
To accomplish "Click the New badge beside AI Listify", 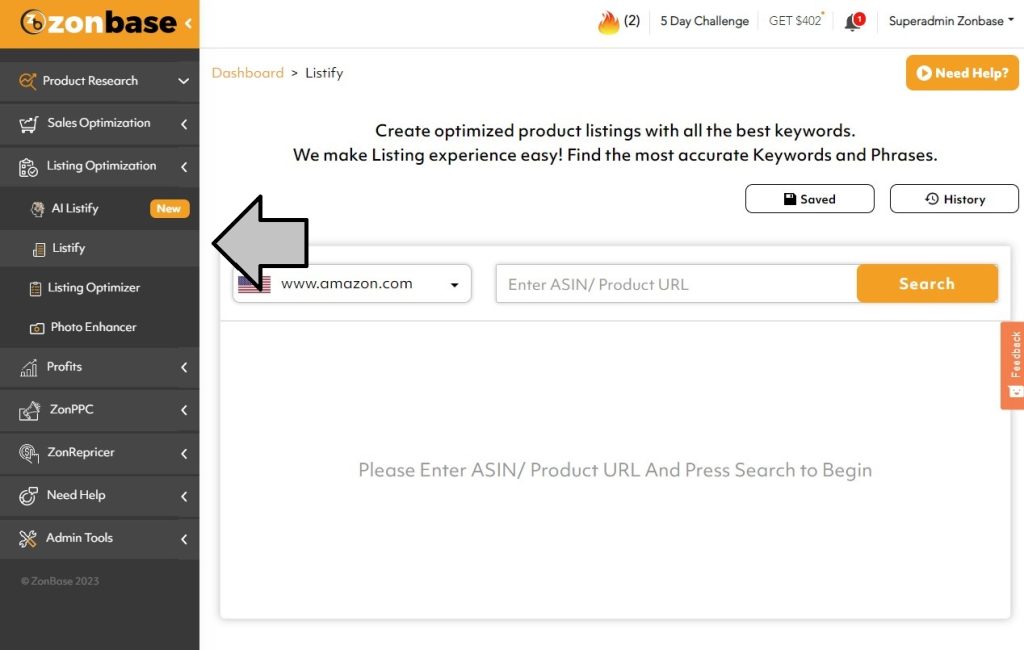I will pos(169,208).
